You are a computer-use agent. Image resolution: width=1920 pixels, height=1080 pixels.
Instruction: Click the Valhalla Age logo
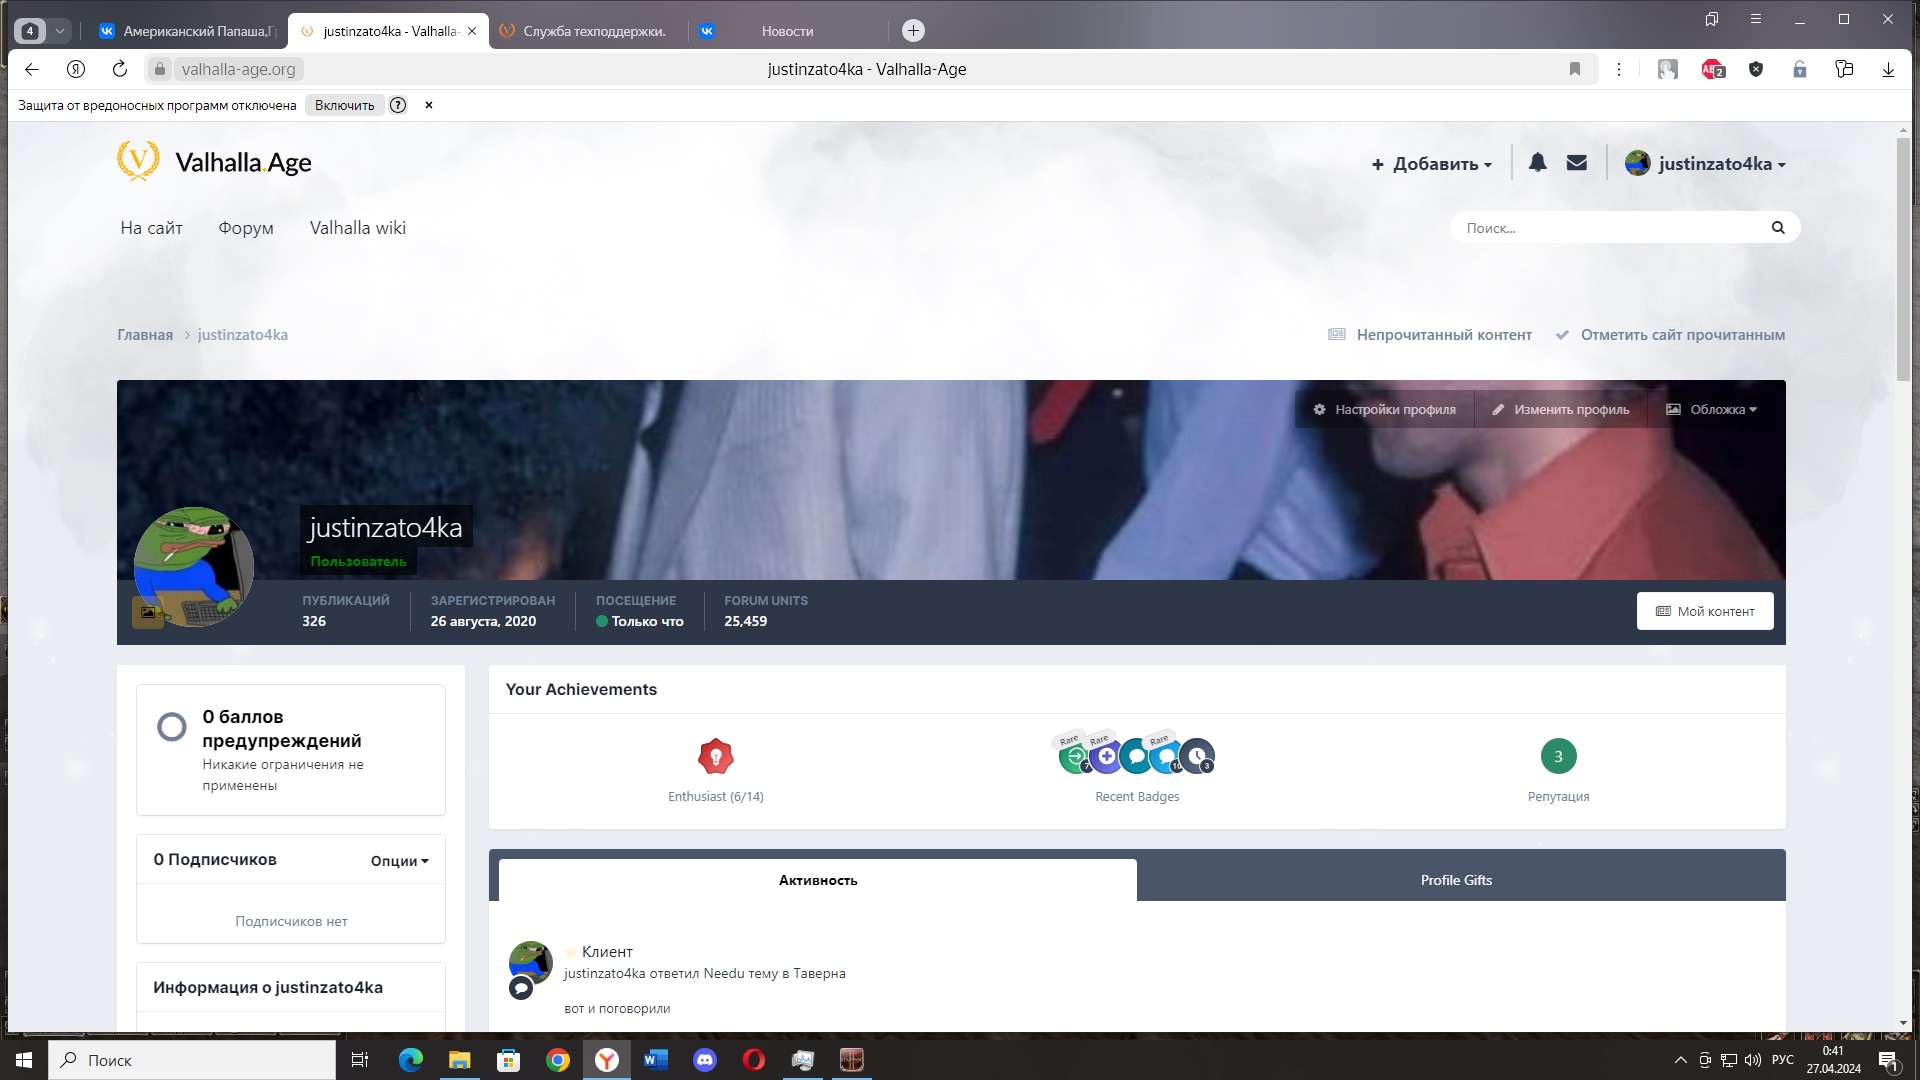(x=214, y=162)
